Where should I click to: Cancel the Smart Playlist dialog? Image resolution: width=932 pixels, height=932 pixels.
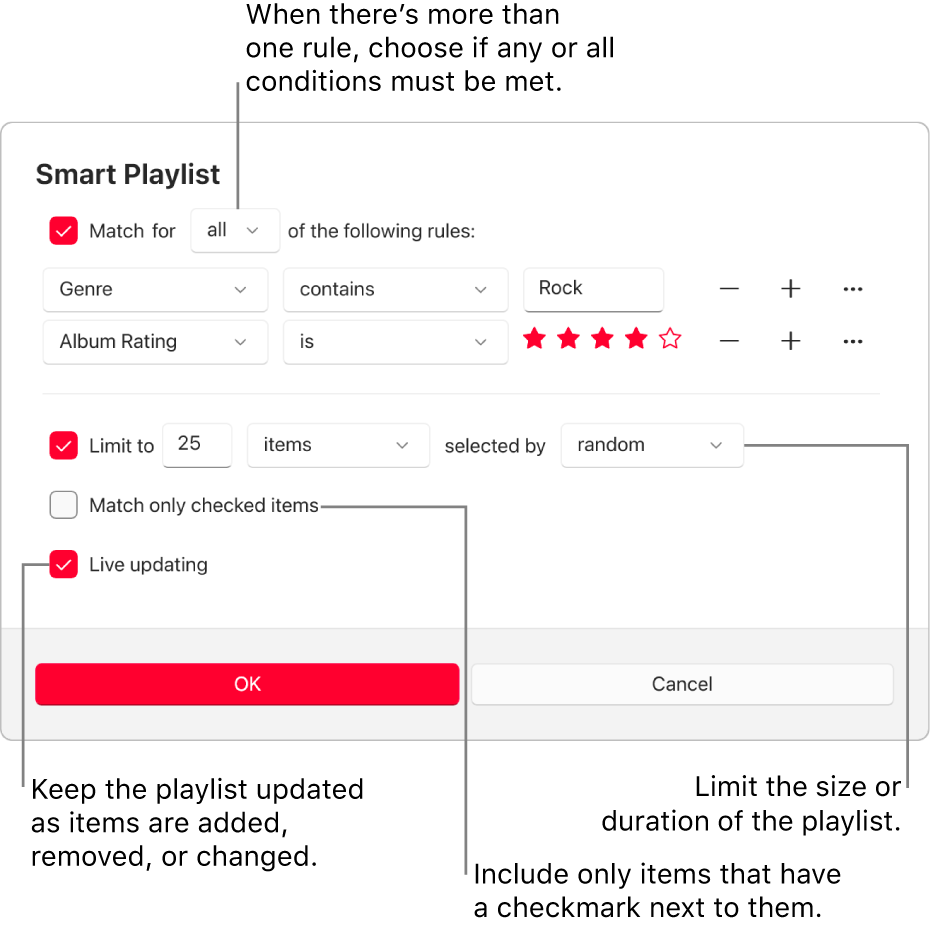(682, 684)
